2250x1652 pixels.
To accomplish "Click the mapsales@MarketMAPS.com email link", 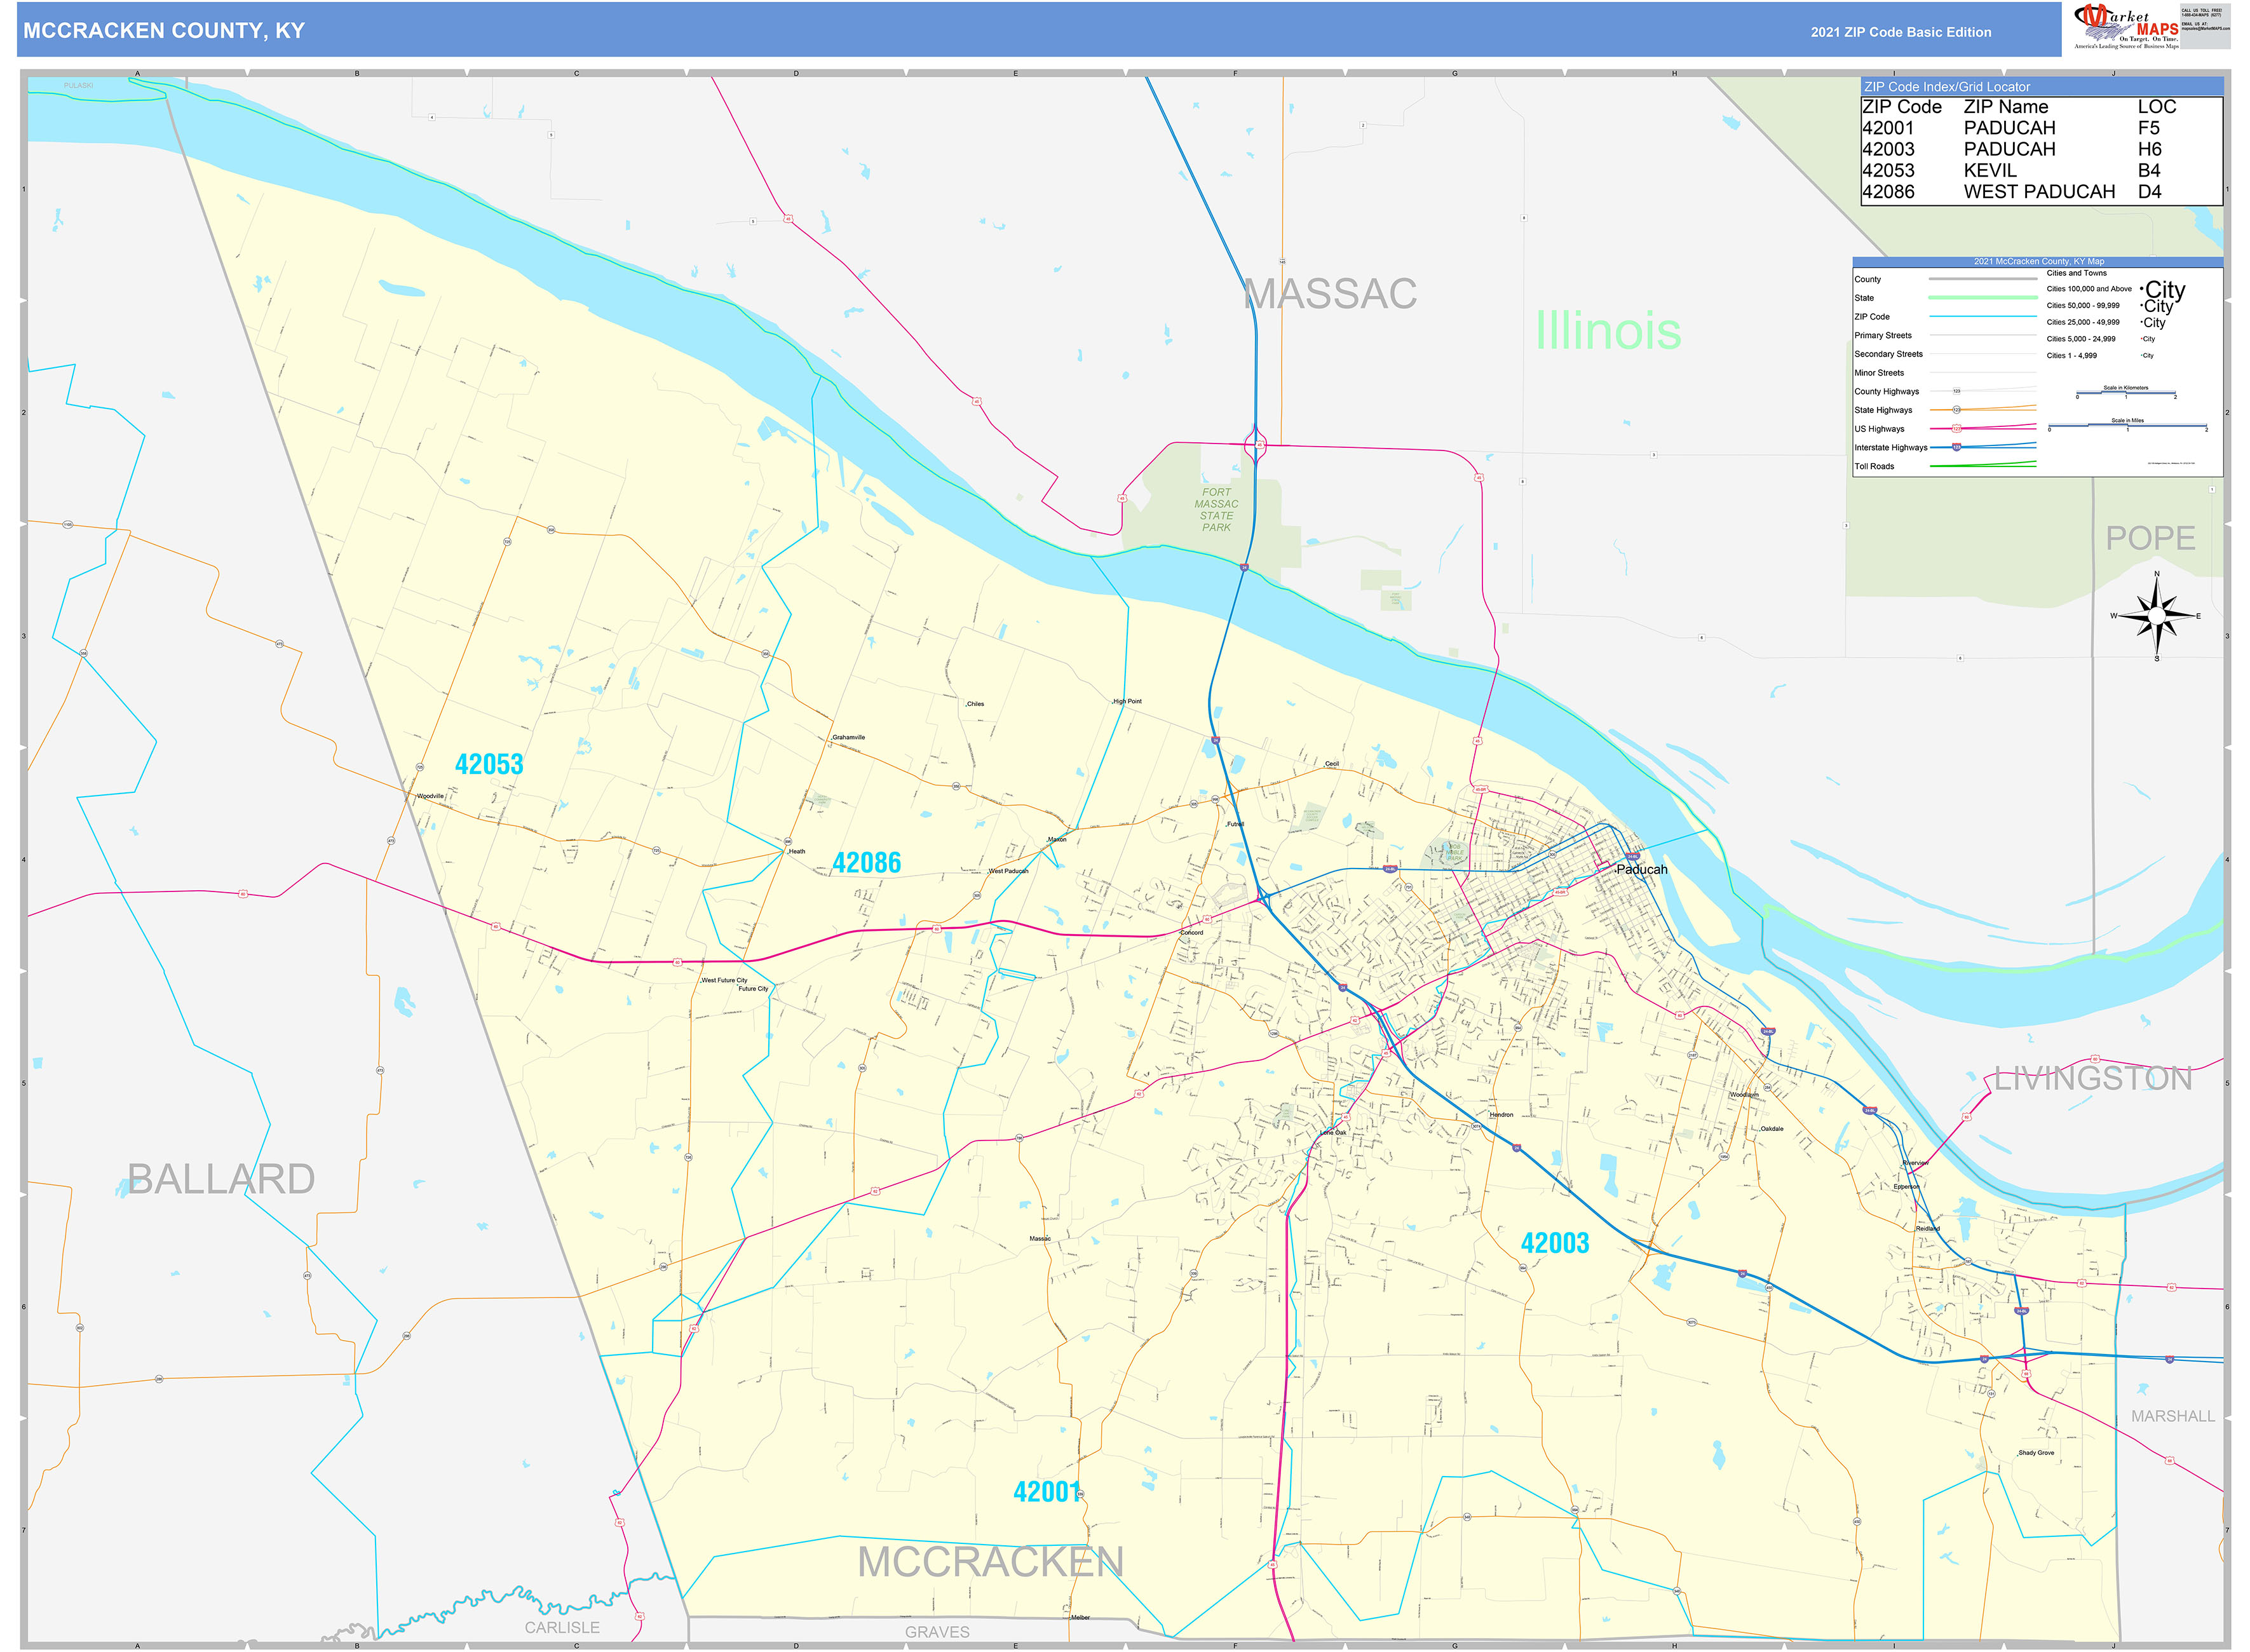I will pos(2205,30).
